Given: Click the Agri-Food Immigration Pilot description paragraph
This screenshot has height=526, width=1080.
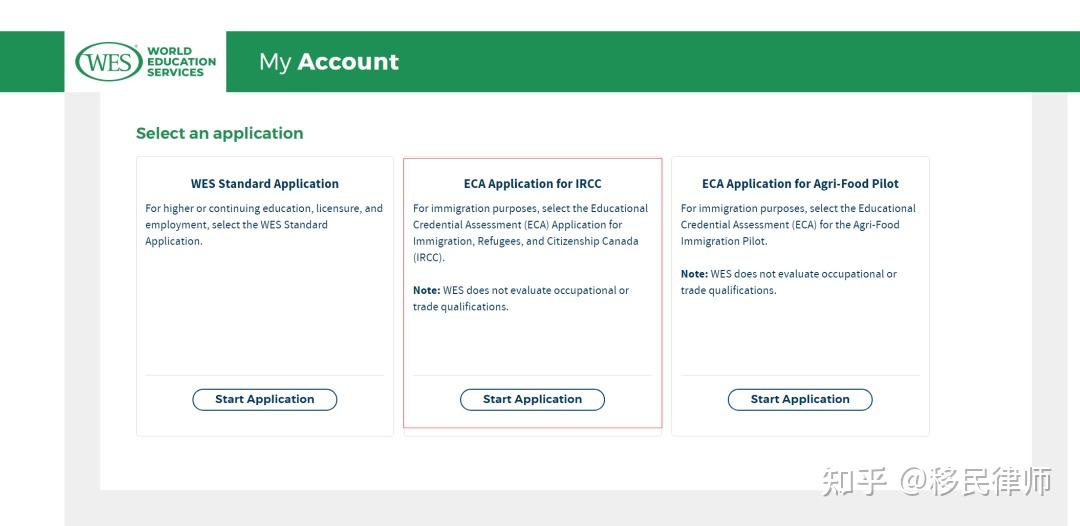Looking at the screenshot, I should click(x=798, y=224).
